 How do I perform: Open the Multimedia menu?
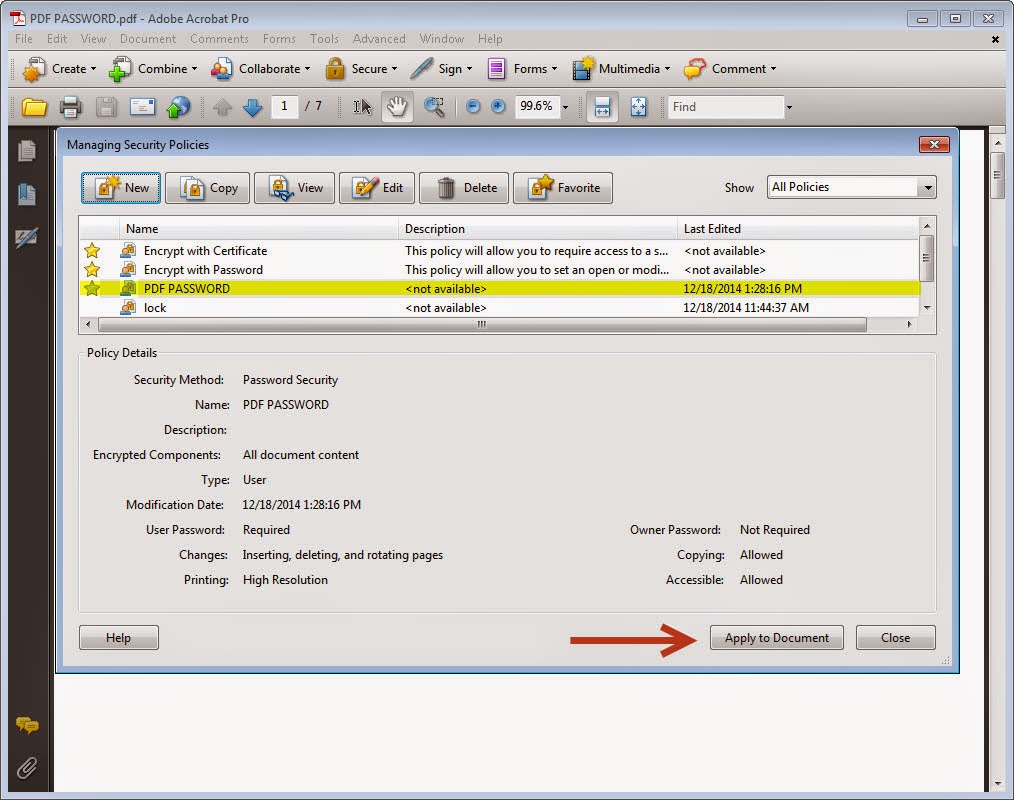coord(621,69)
